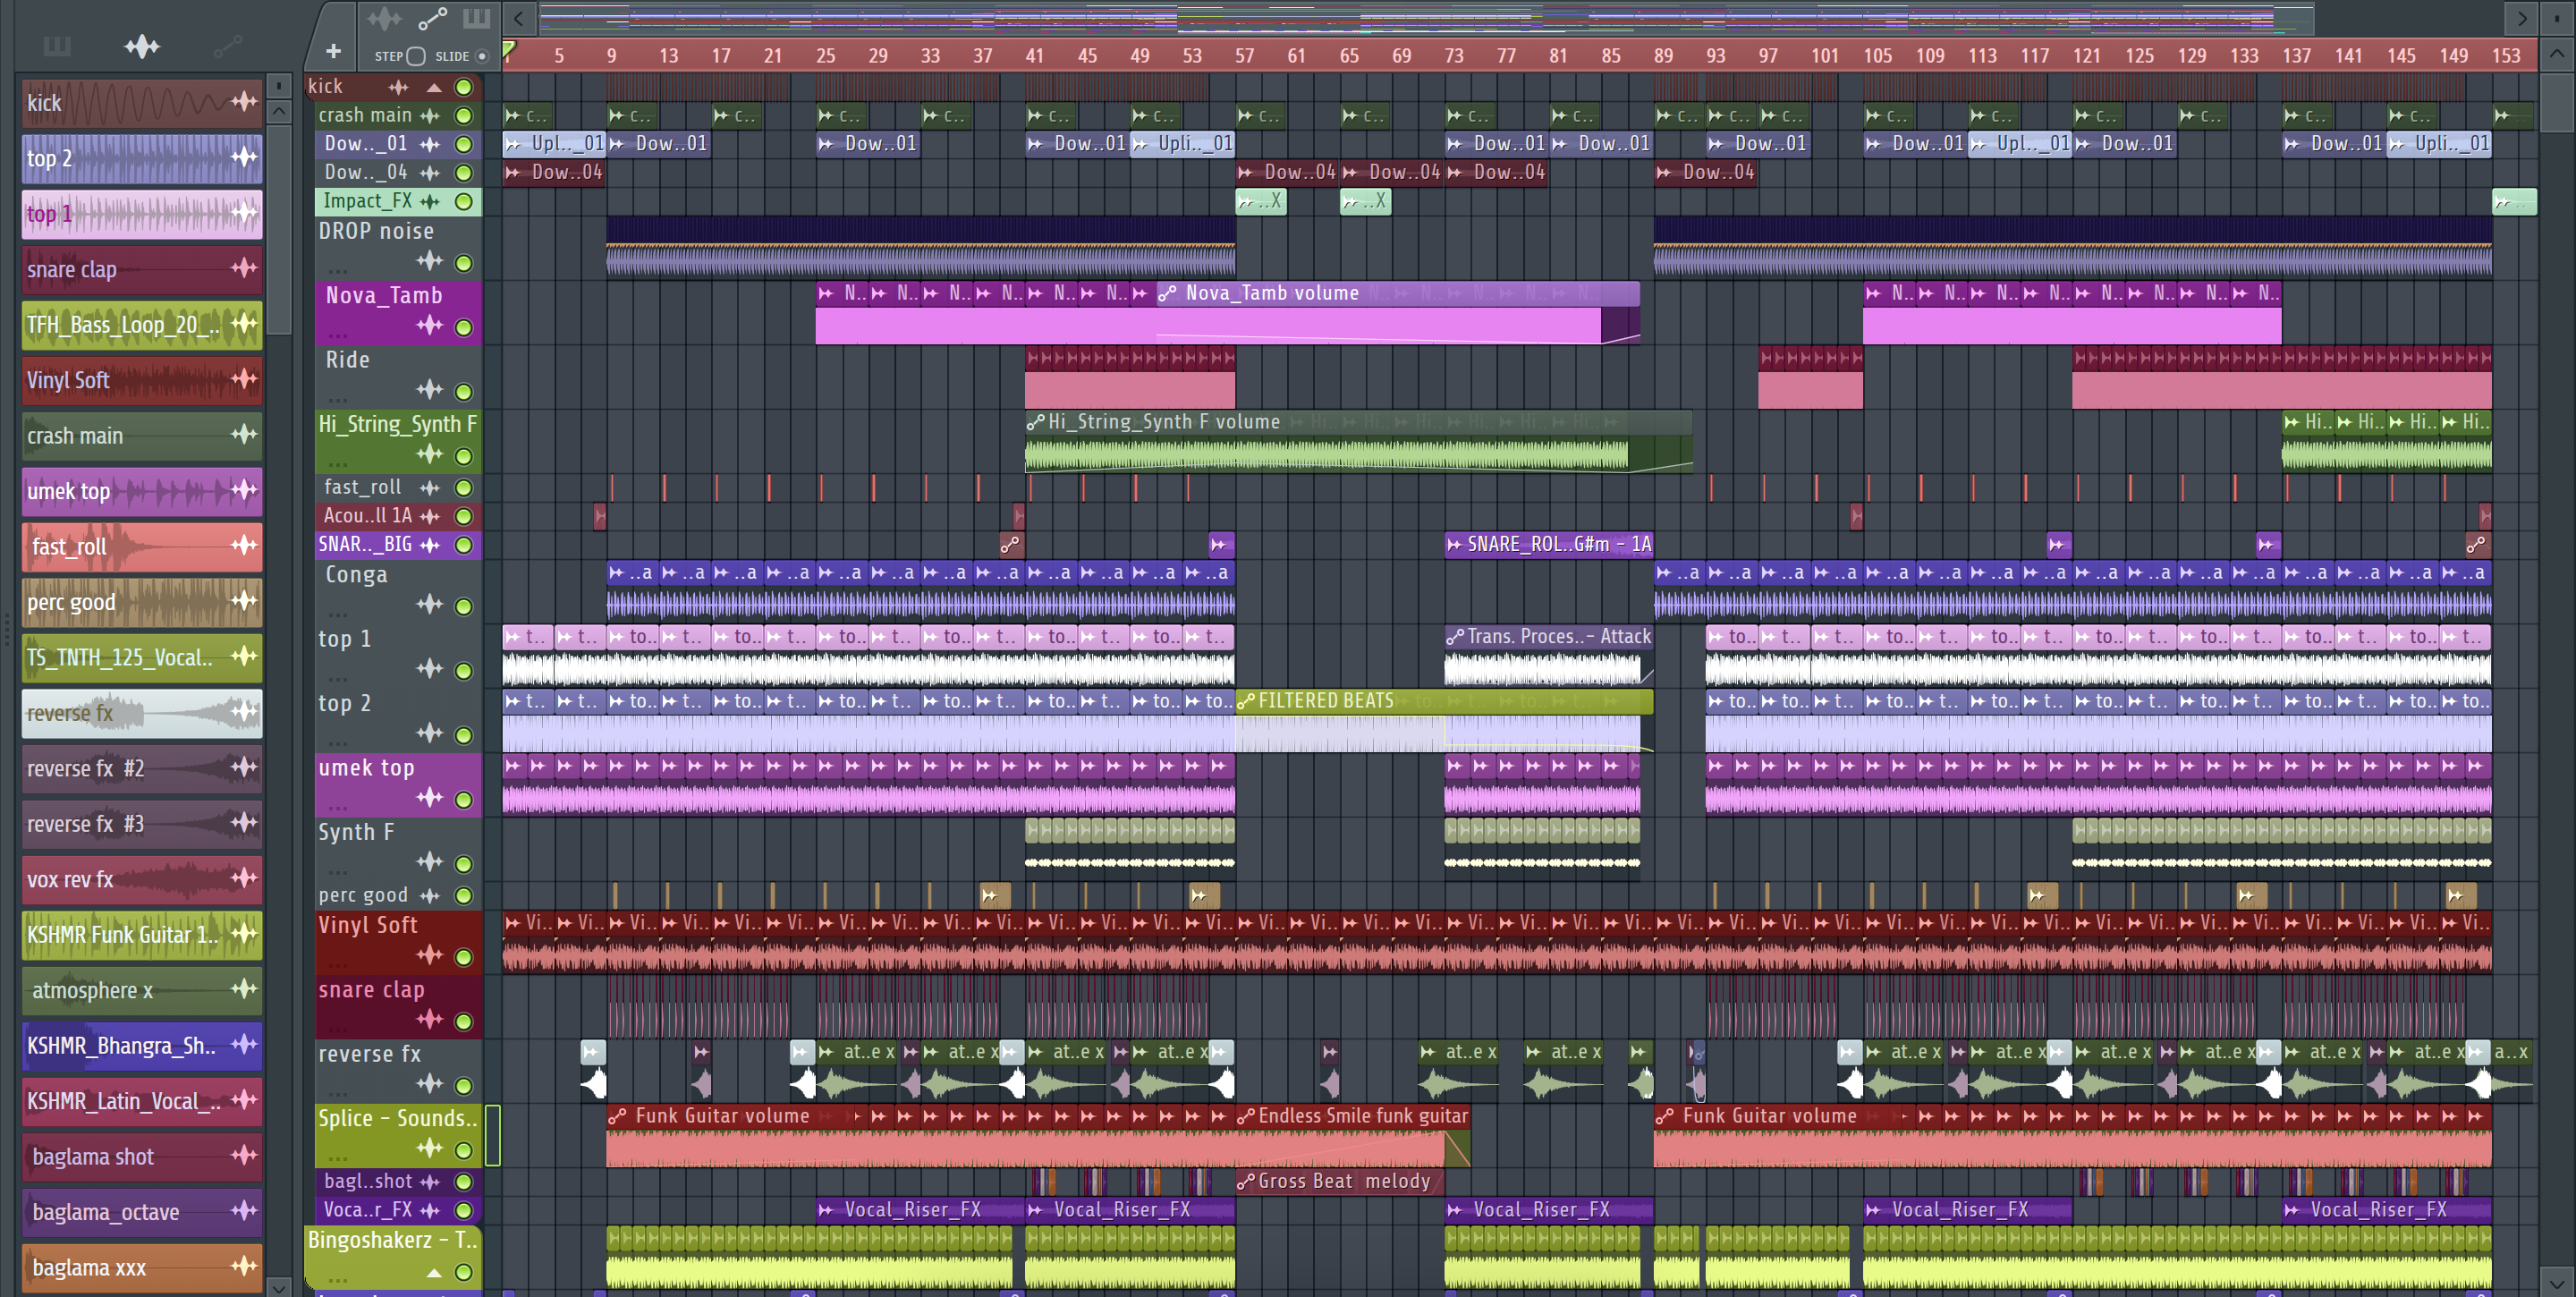The image size is (2576, 1297).
Task: Click waveform icon on picker item Vinyl Soft
Action: click(x=244, y=378)
